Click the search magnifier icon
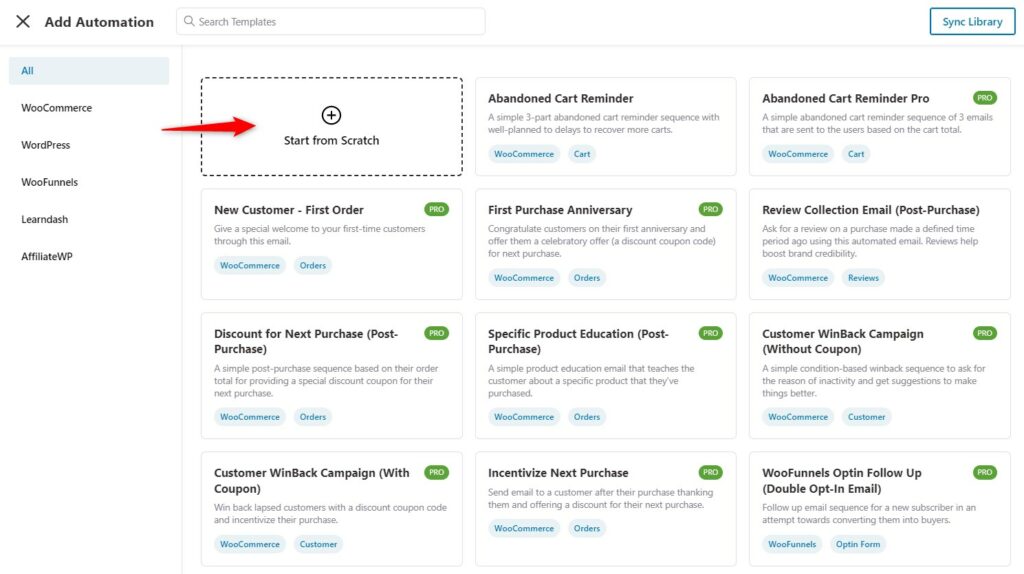This screenshot has width=1024, height=574. pos(189,21)
